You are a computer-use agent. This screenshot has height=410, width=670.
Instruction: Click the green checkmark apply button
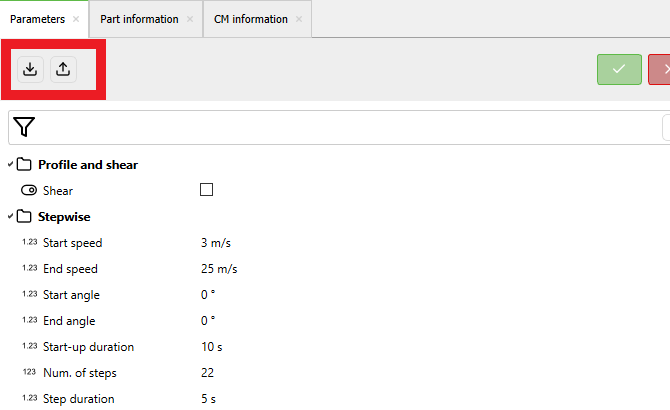tap(619, 69)
